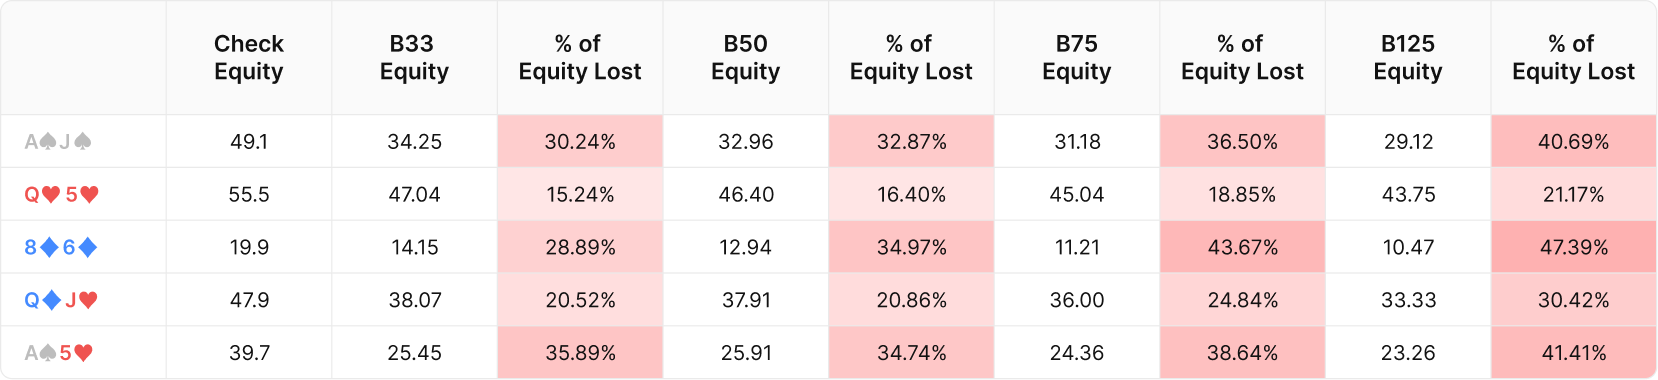This screenshot has height=380, width=1658.
Task: Click the 8♦6♦ hand label
Action: [60, 248]
